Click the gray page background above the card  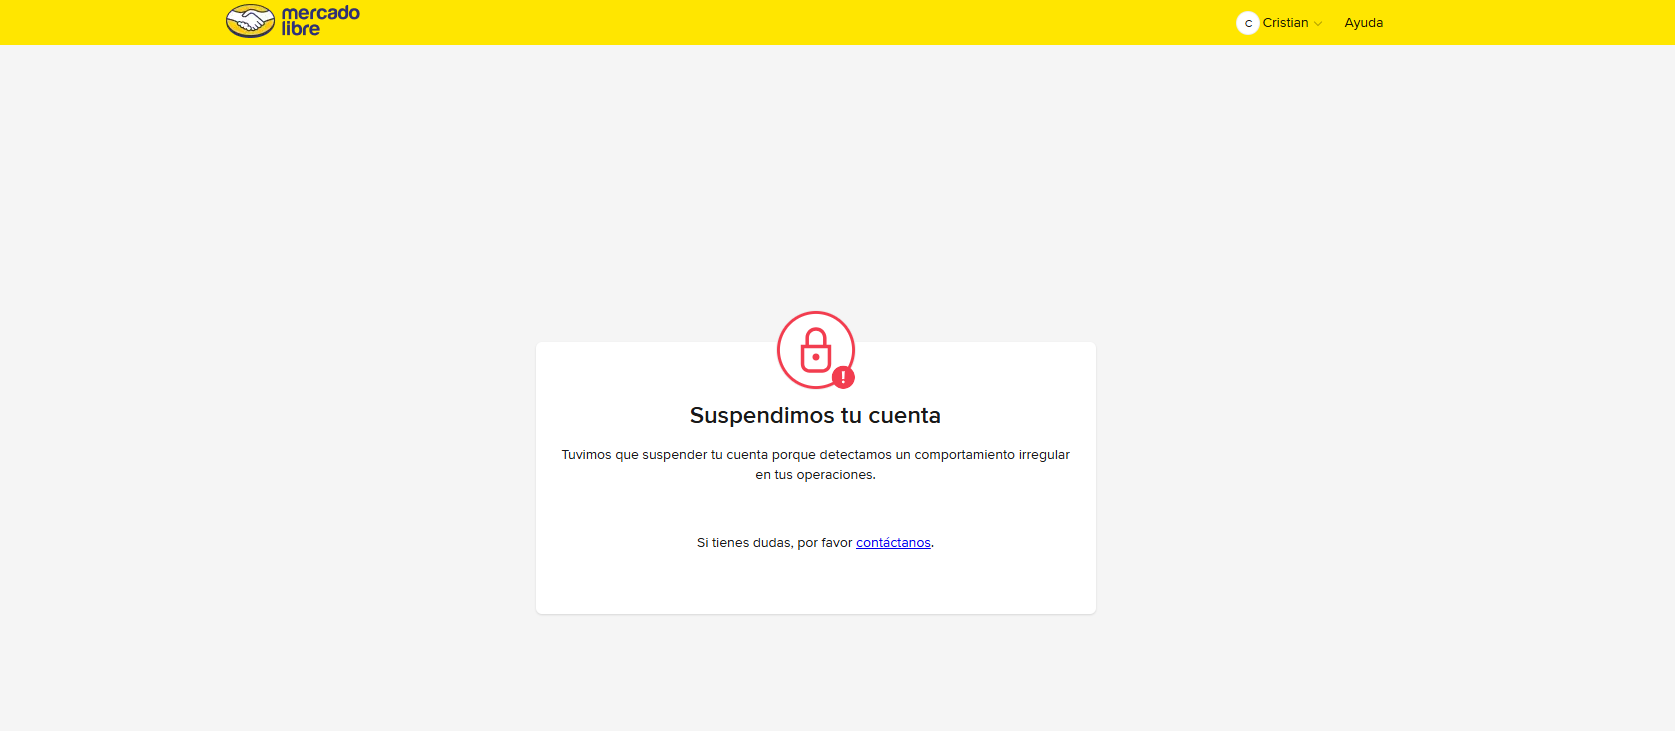[x=815, y=180]
